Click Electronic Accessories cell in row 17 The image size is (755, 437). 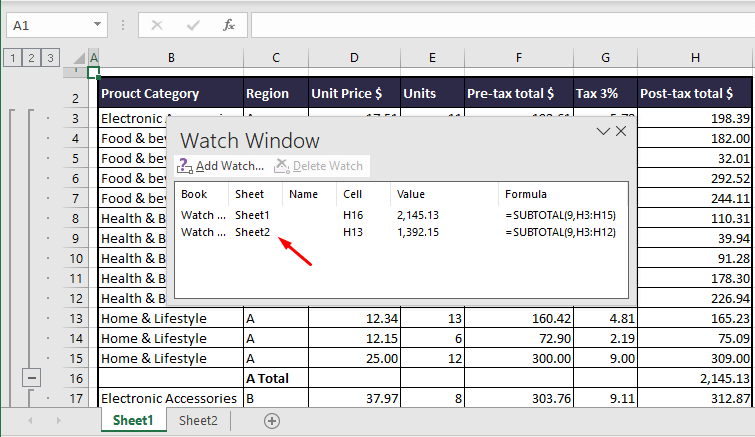click(171, 398)
